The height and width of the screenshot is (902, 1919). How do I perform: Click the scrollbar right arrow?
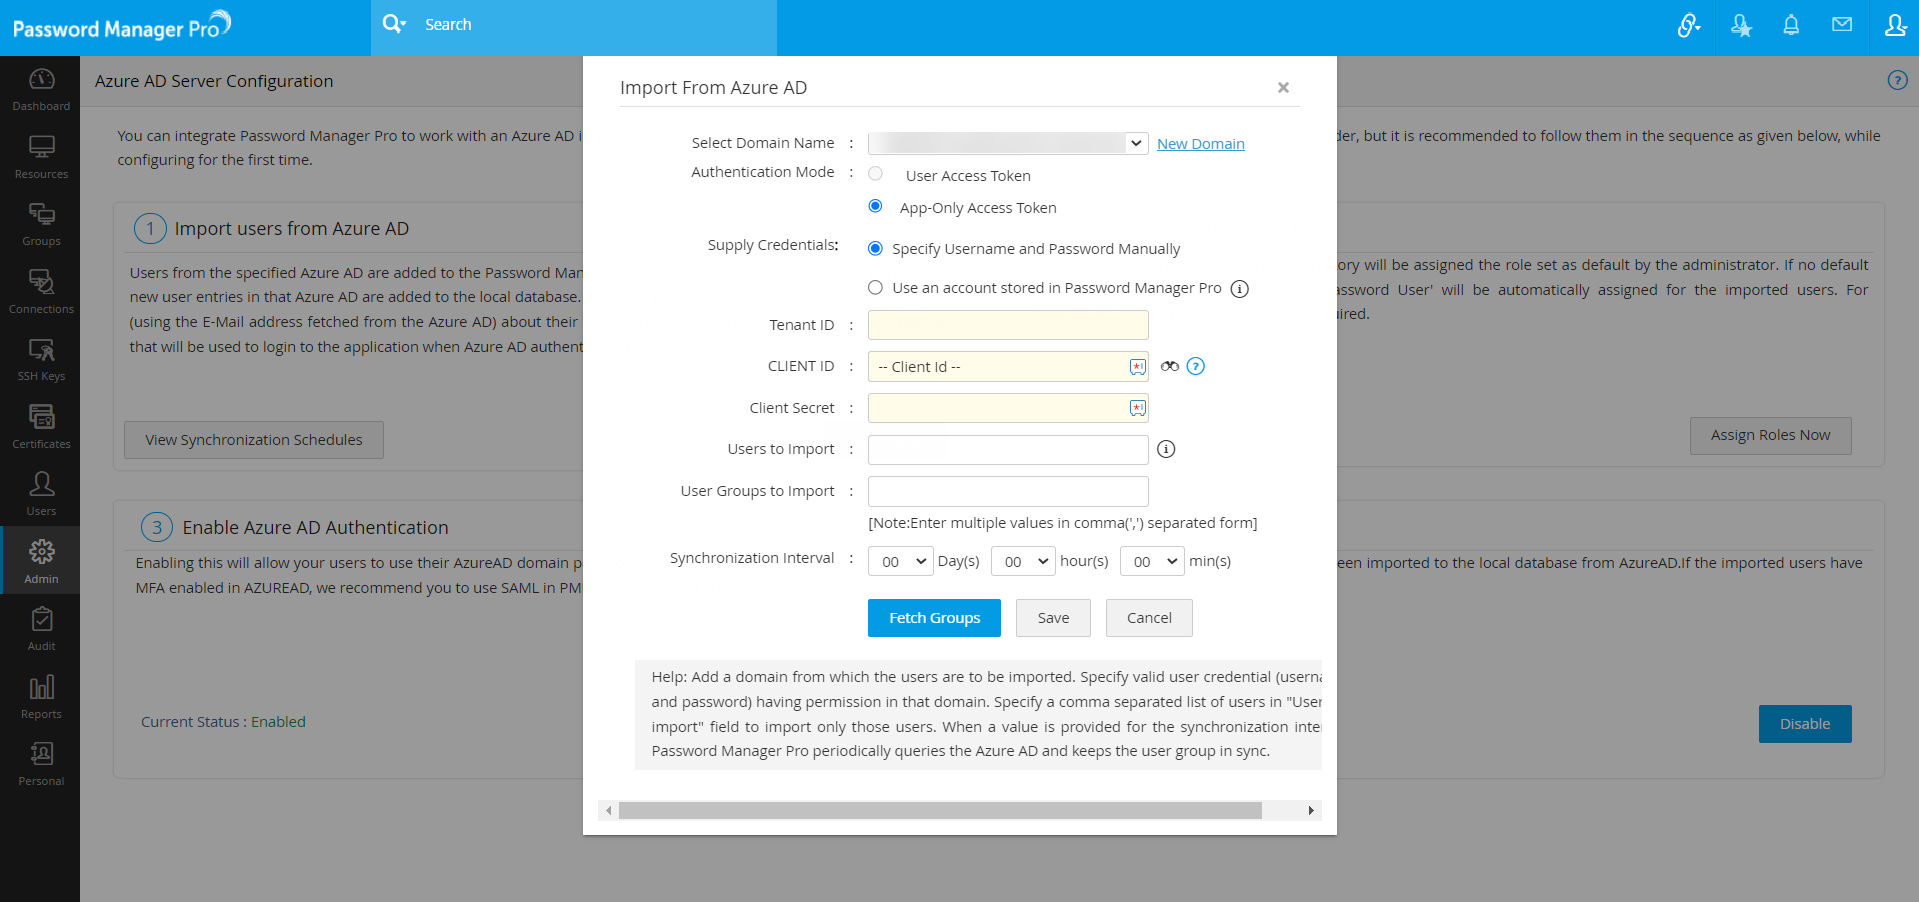click(1311, 810)
